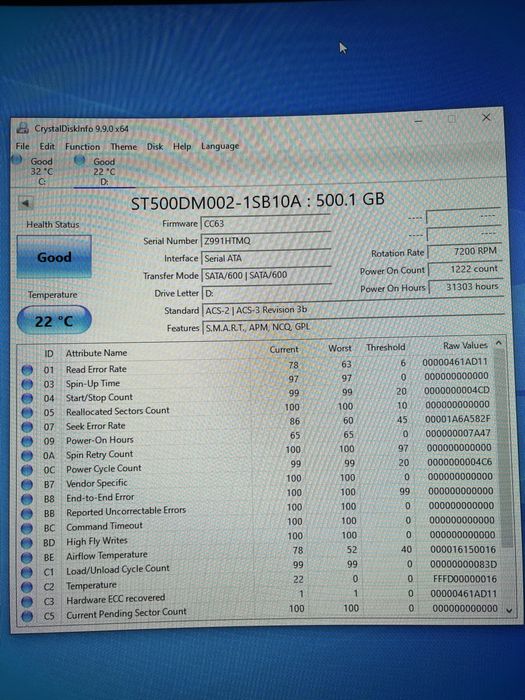The height and width of the screenshot is (700, 525).
Task: Click the previous disk arrow button
Action: point(25,204)
